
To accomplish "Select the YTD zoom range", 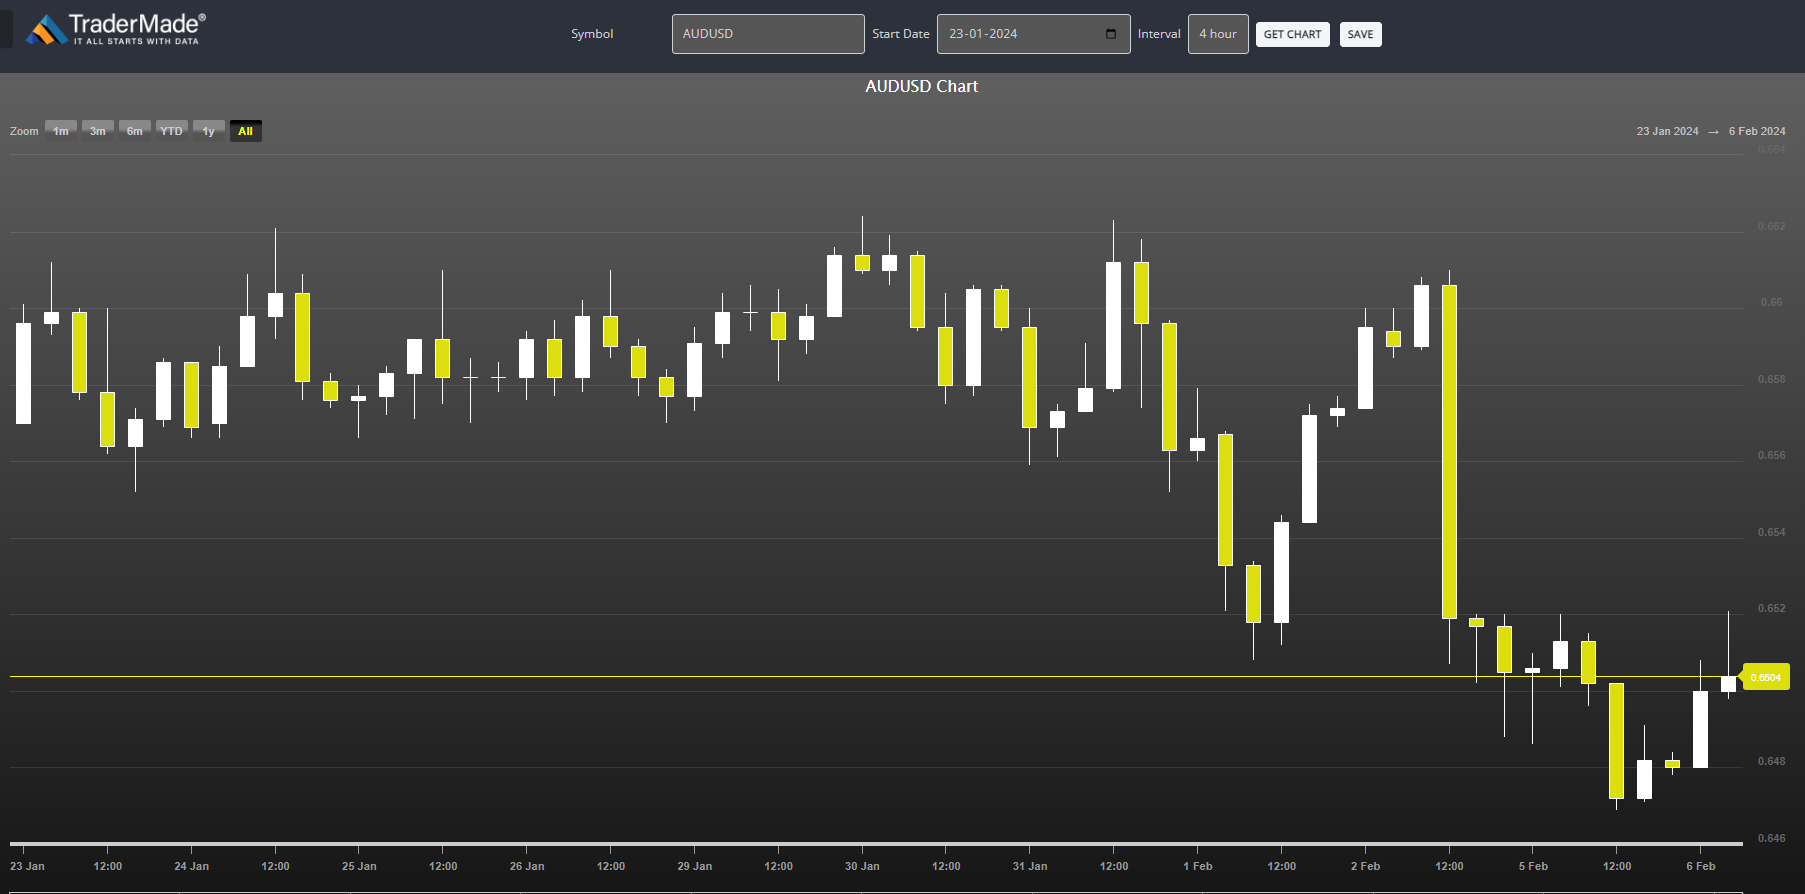I will 172,131.
